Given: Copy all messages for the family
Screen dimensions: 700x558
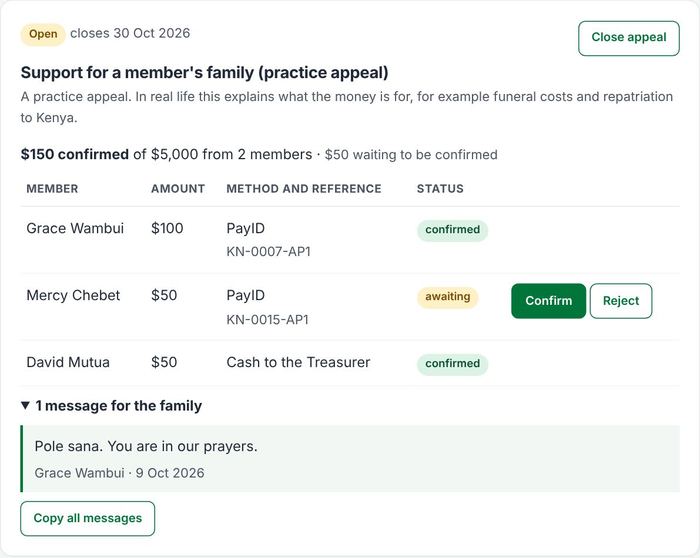Looking at the screenshot, I should pyautogui.click(x=88, y=518).
